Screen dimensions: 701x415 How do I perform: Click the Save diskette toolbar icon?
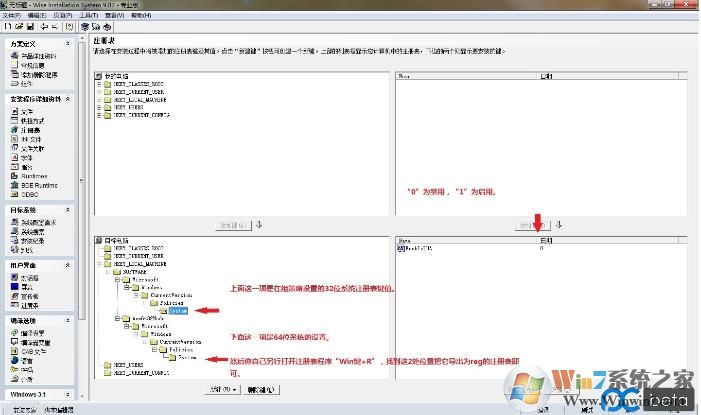pyautogui.click(x=30, y=27)
